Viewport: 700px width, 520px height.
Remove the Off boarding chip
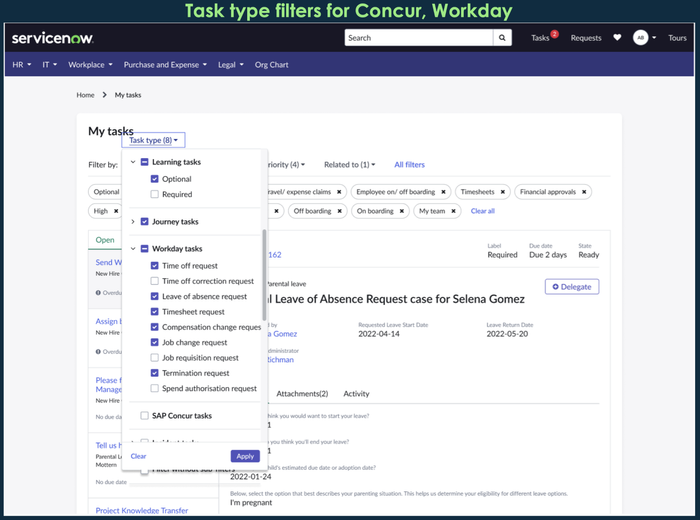pyautogui.click(x=340, y=211)
